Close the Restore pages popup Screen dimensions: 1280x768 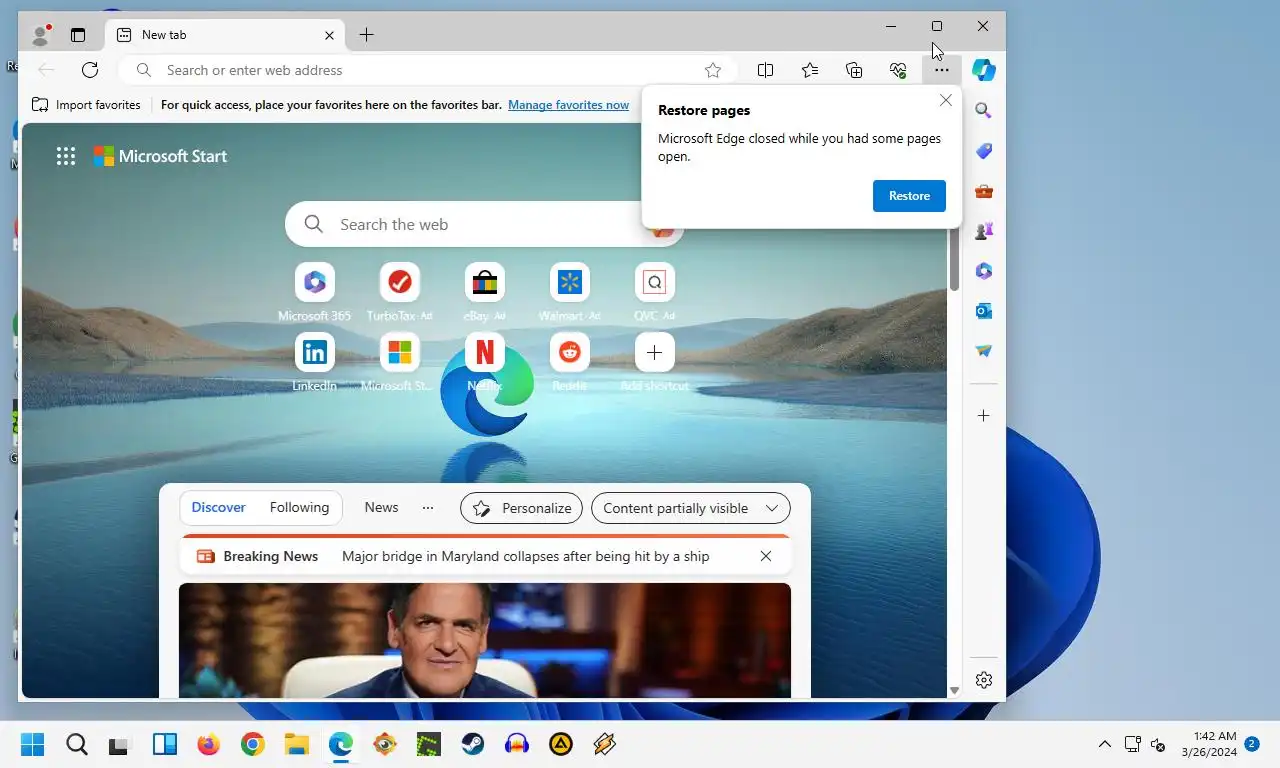pos(946,100)
